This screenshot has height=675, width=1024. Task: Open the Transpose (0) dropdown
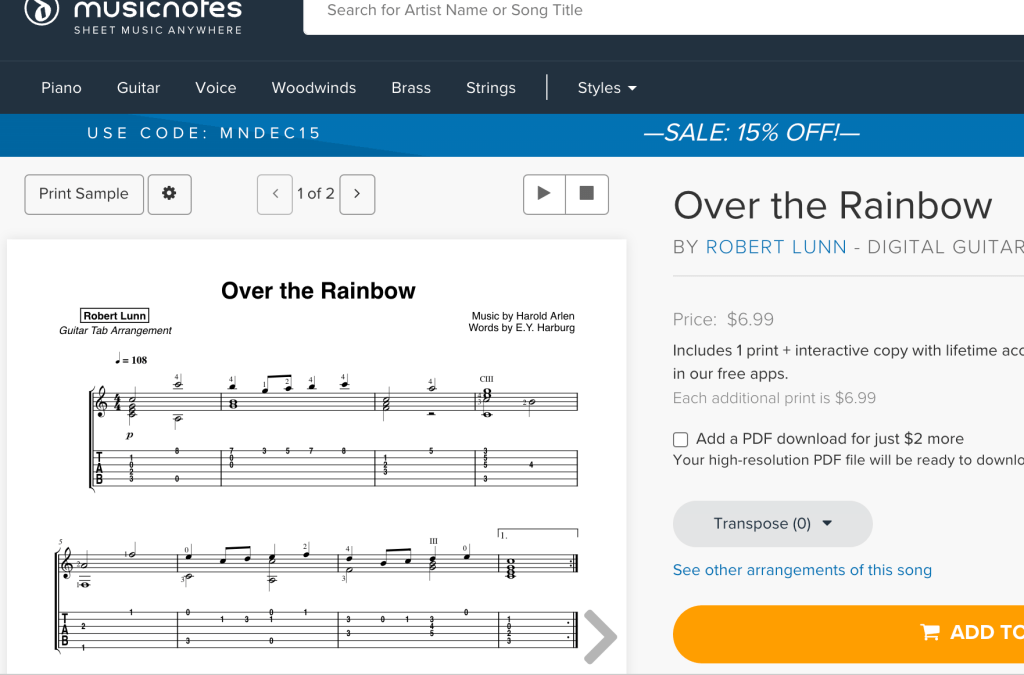[772, 524]
